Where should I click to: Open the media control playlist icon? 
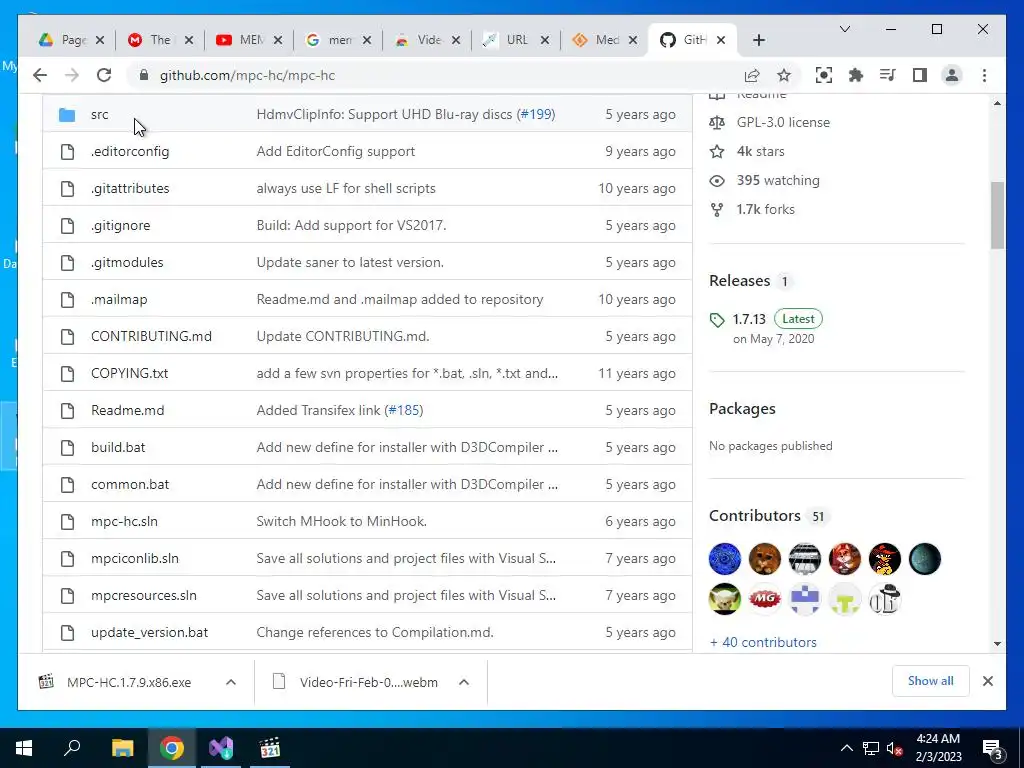click(887, 75)
